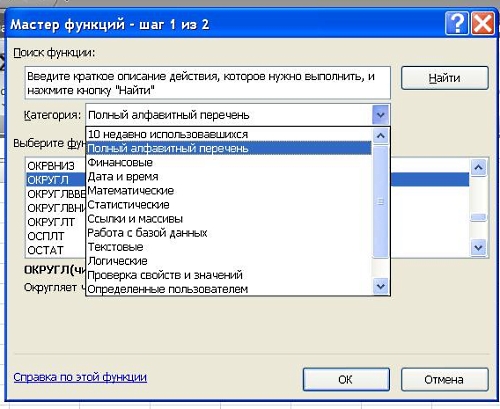Choose Дата и время from the list
Image resolution: width=500 pixels, height=409 pixels.
[123, 177]
